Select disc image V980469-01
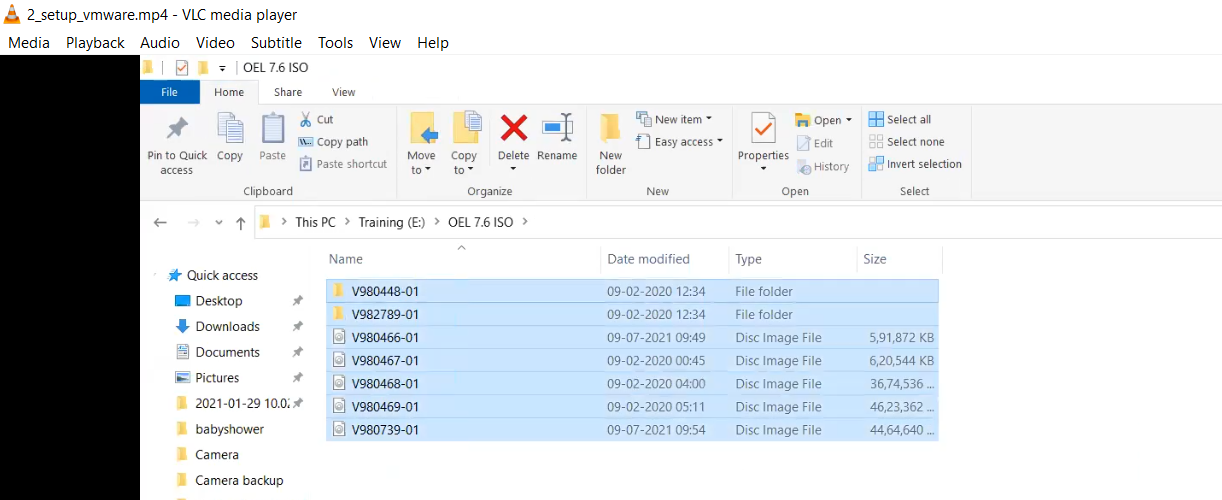This screenshot has width=1222, height=500. pos(632,406)
